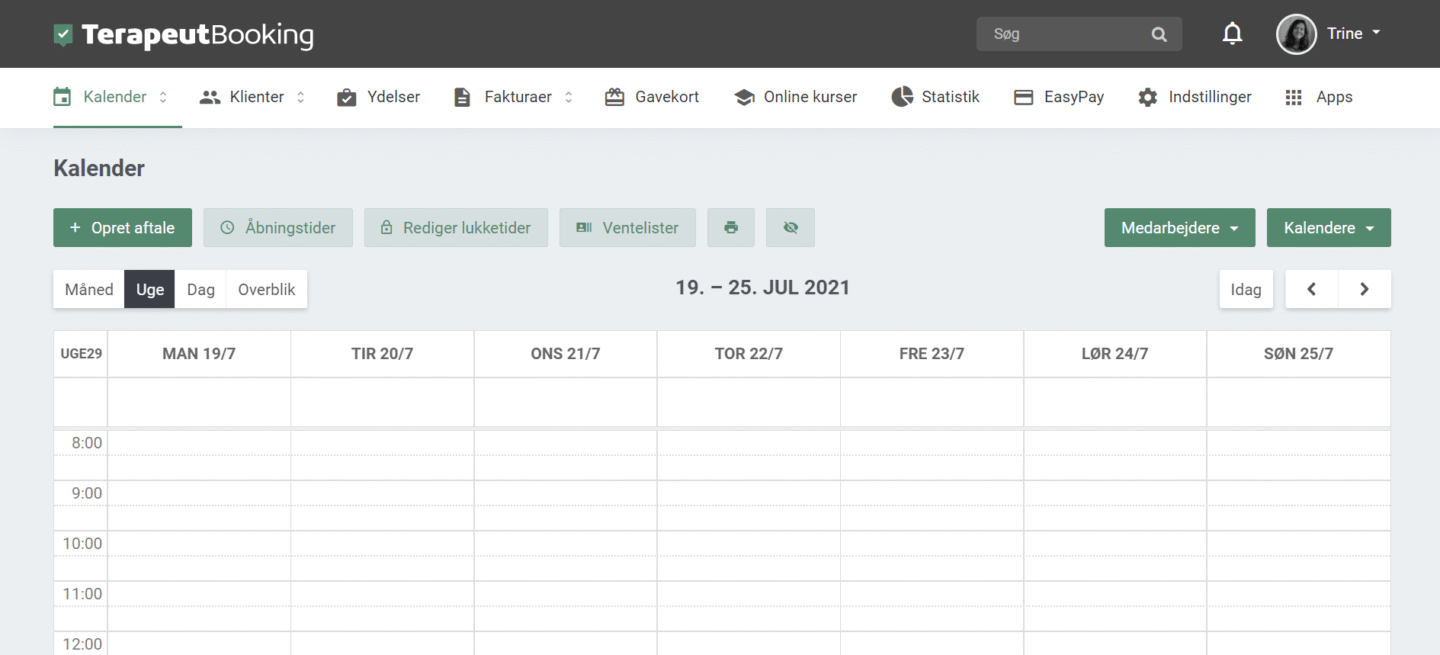Image resolution: width=1440 pixels, height=655 pixels.
Task: Open Gavekort gift card section
Action: [x=652, y=97]
